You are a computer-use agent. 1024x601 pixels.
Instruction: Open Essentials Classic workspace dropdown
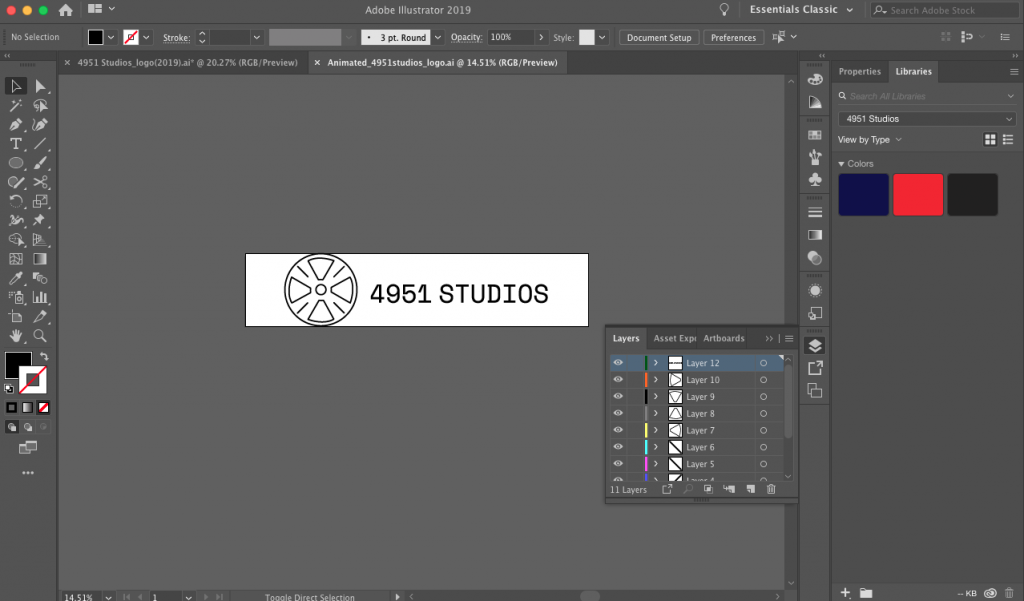tap(801, 10)
